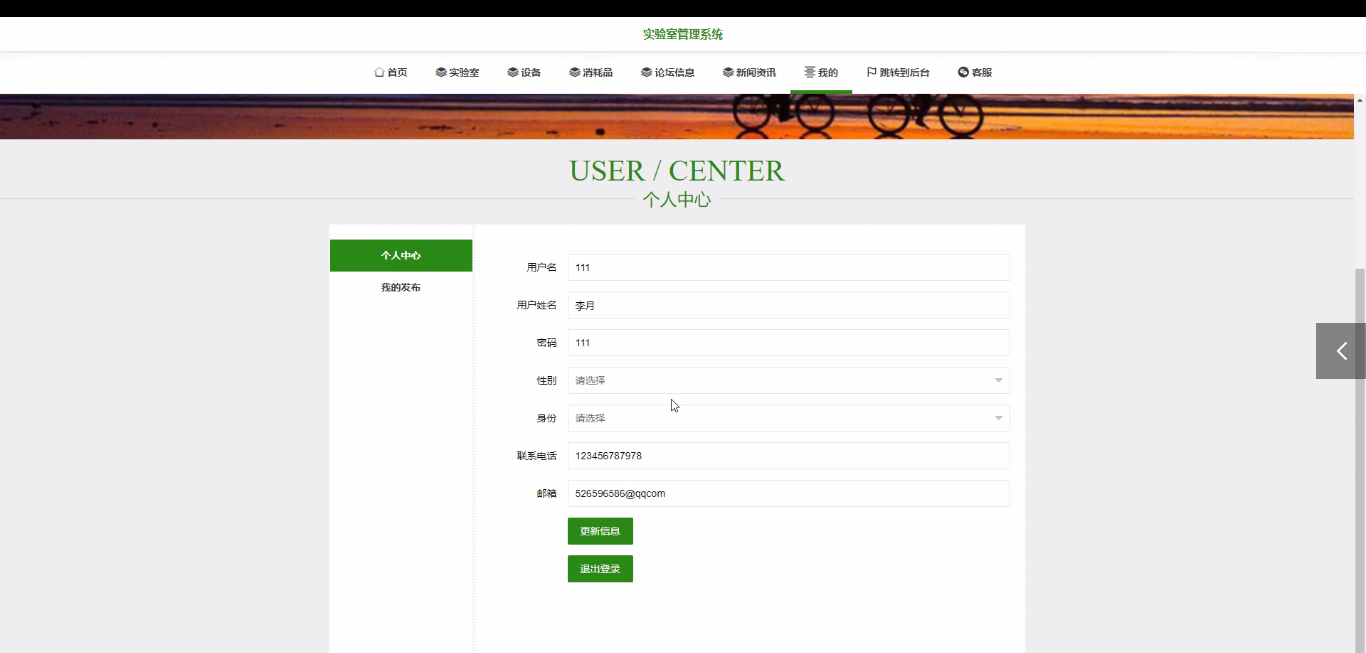
Task: Click the 用户姓名 field containing 李月
Action: pos(788,305)
